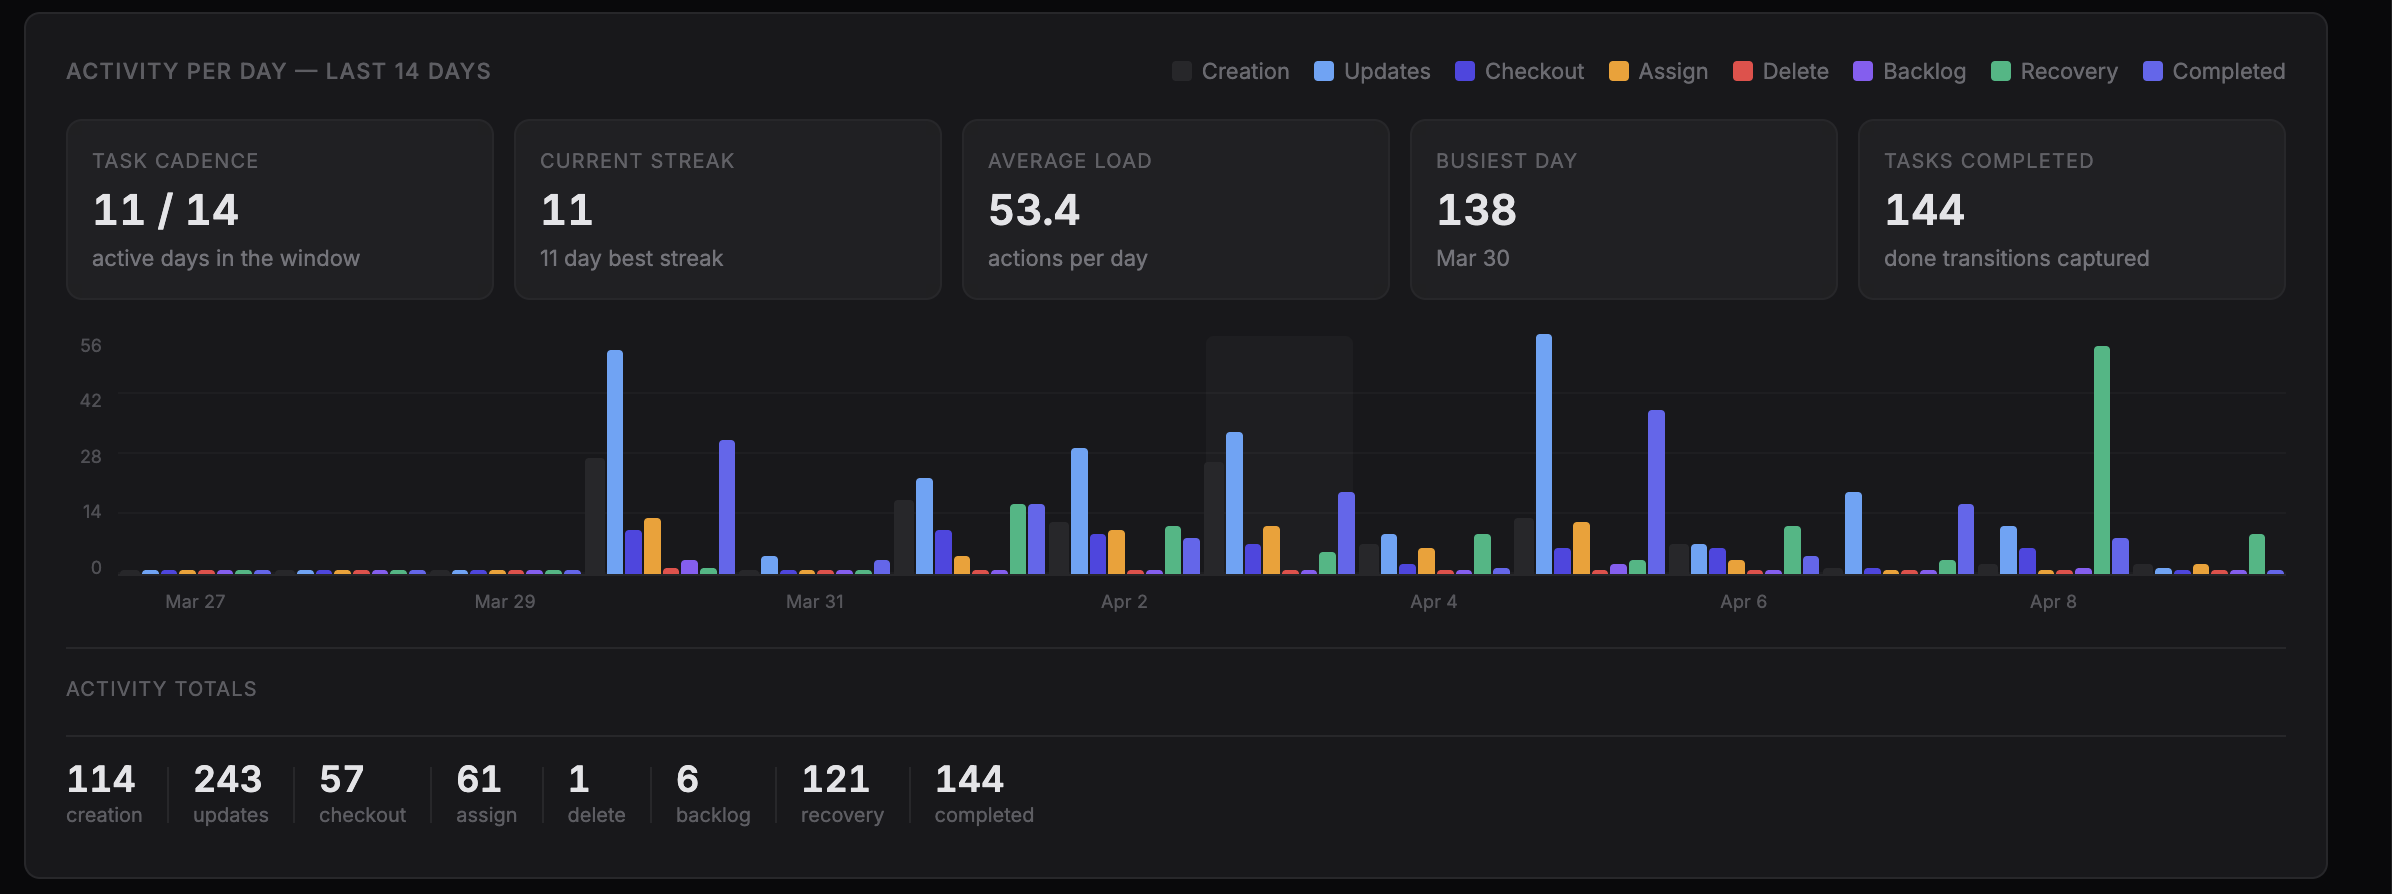The width and height of the screenshot is (2392, 894).
Task: Click the Creation legend color swatch
Action: 1182,71
